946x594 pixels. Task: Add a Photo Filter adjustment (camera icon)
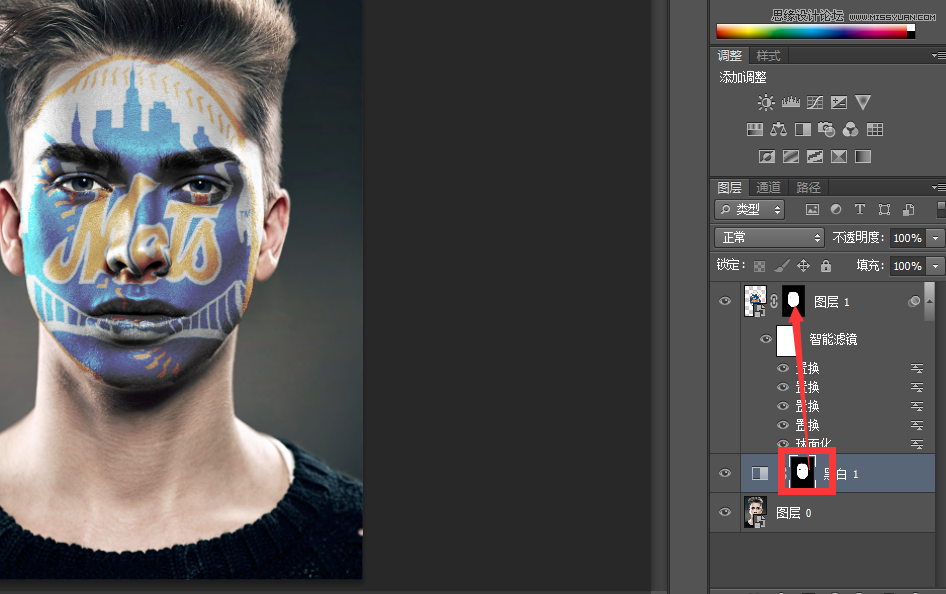coord(827,129)
